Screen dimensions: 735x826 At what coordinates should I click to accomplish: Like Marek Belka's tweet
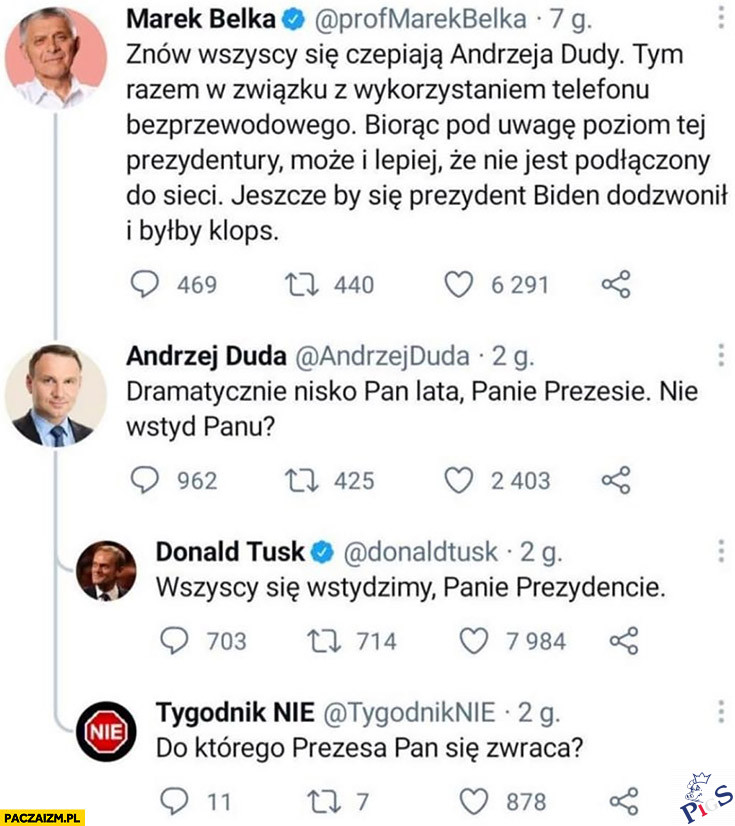[459, 285]
